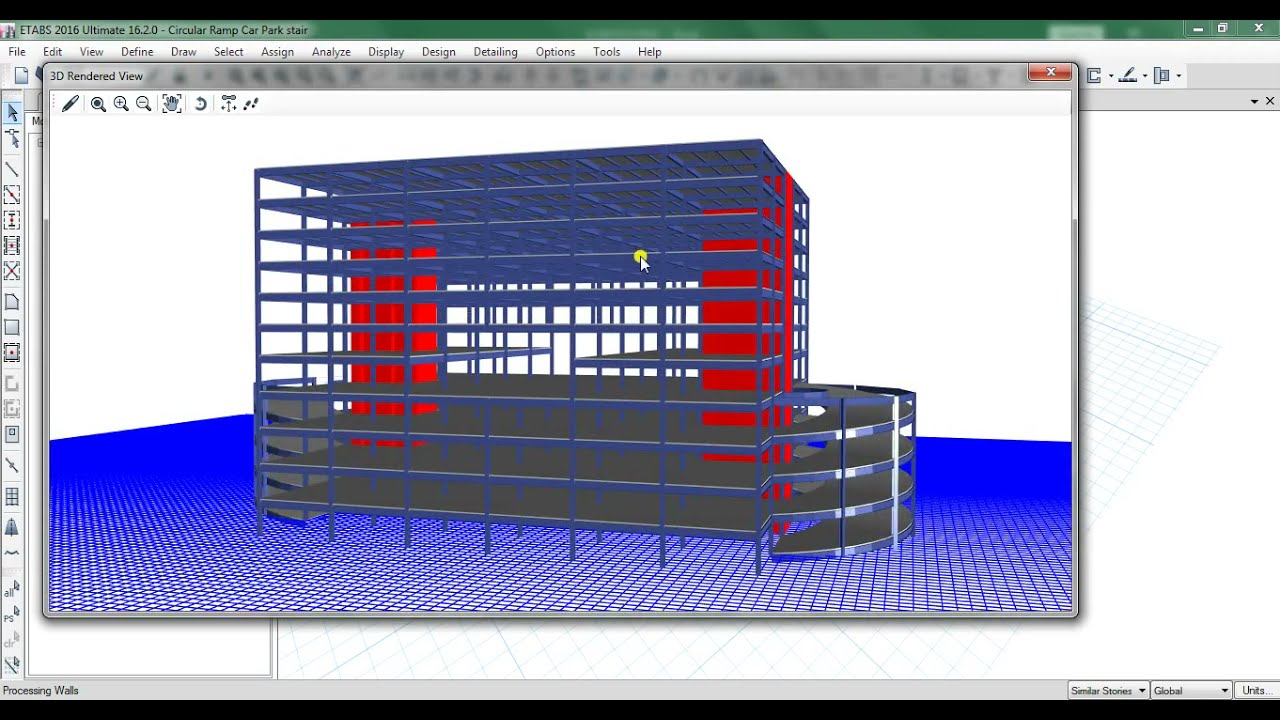Click the zoom out magnifier icon
The image size is (1280, 720).
click(x=143, y=104)
